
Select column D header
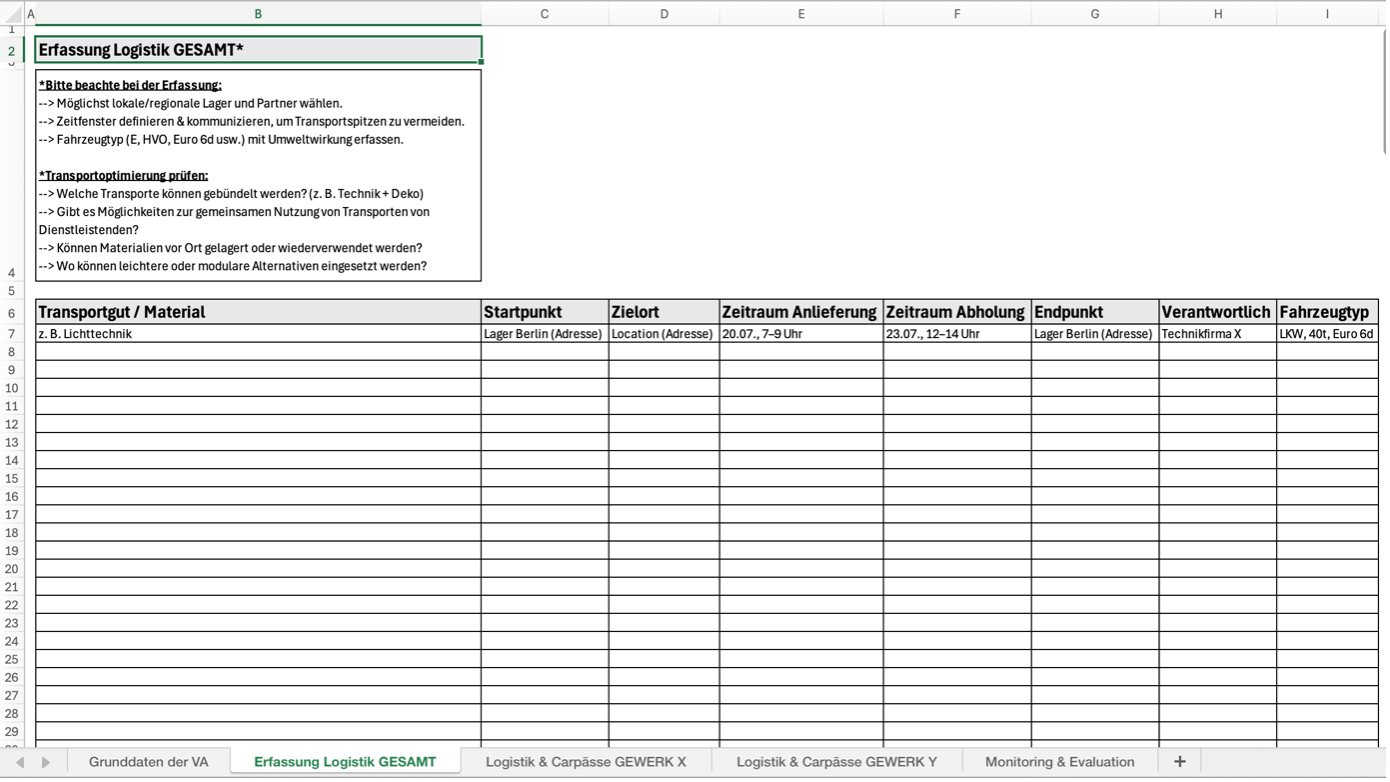click(664, 14)
